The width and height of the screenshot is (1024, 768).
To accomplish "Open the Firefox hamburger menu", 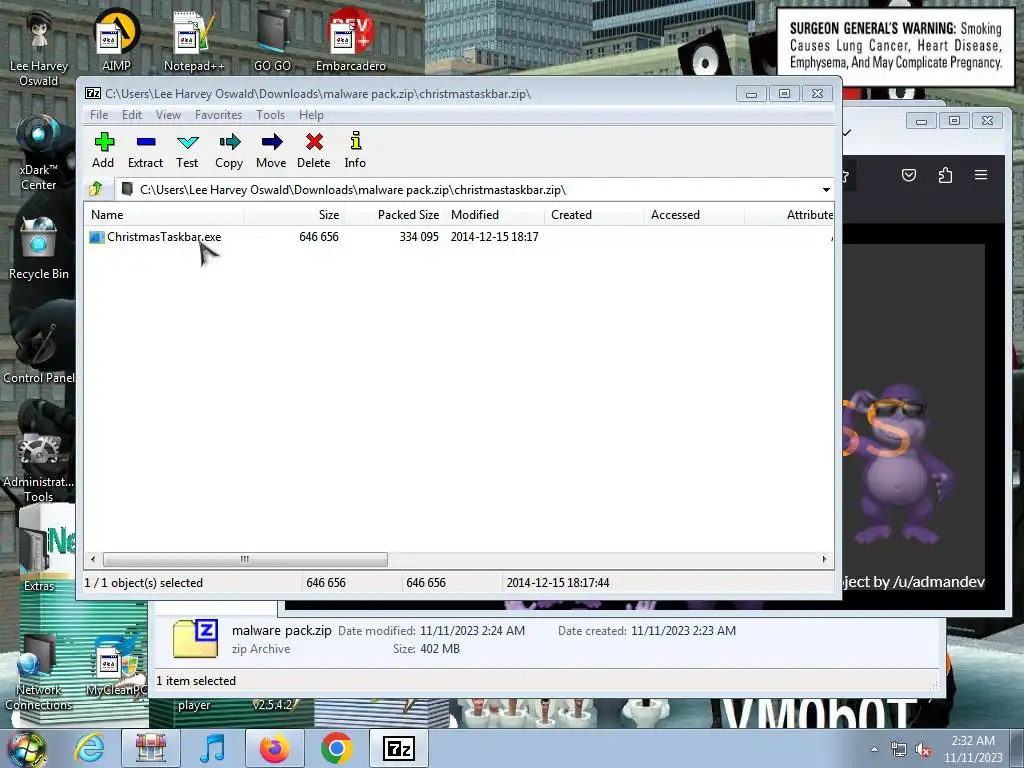I will tap(981, 175).
